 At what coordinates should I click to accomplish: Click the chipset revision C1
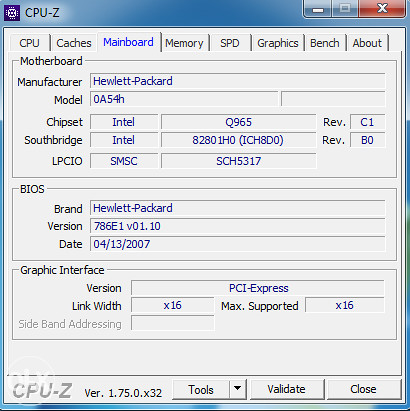[367, 122]
